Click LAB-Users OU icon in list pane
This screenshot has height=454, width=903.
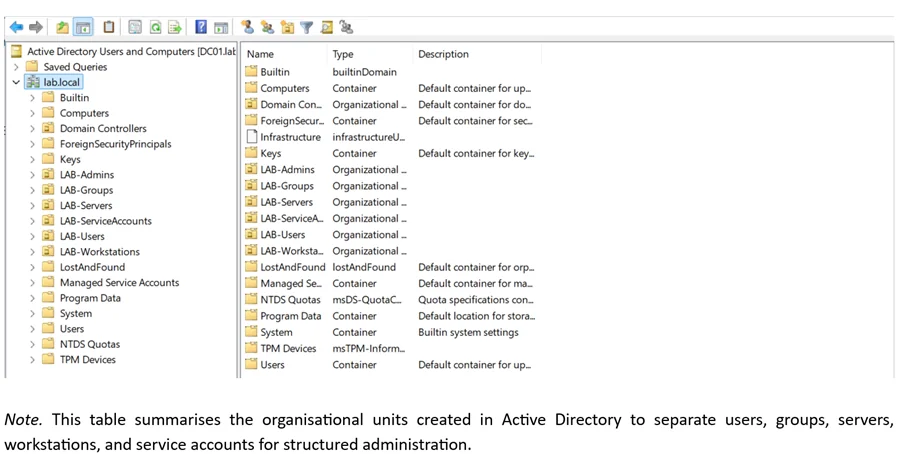pos(251,234)
